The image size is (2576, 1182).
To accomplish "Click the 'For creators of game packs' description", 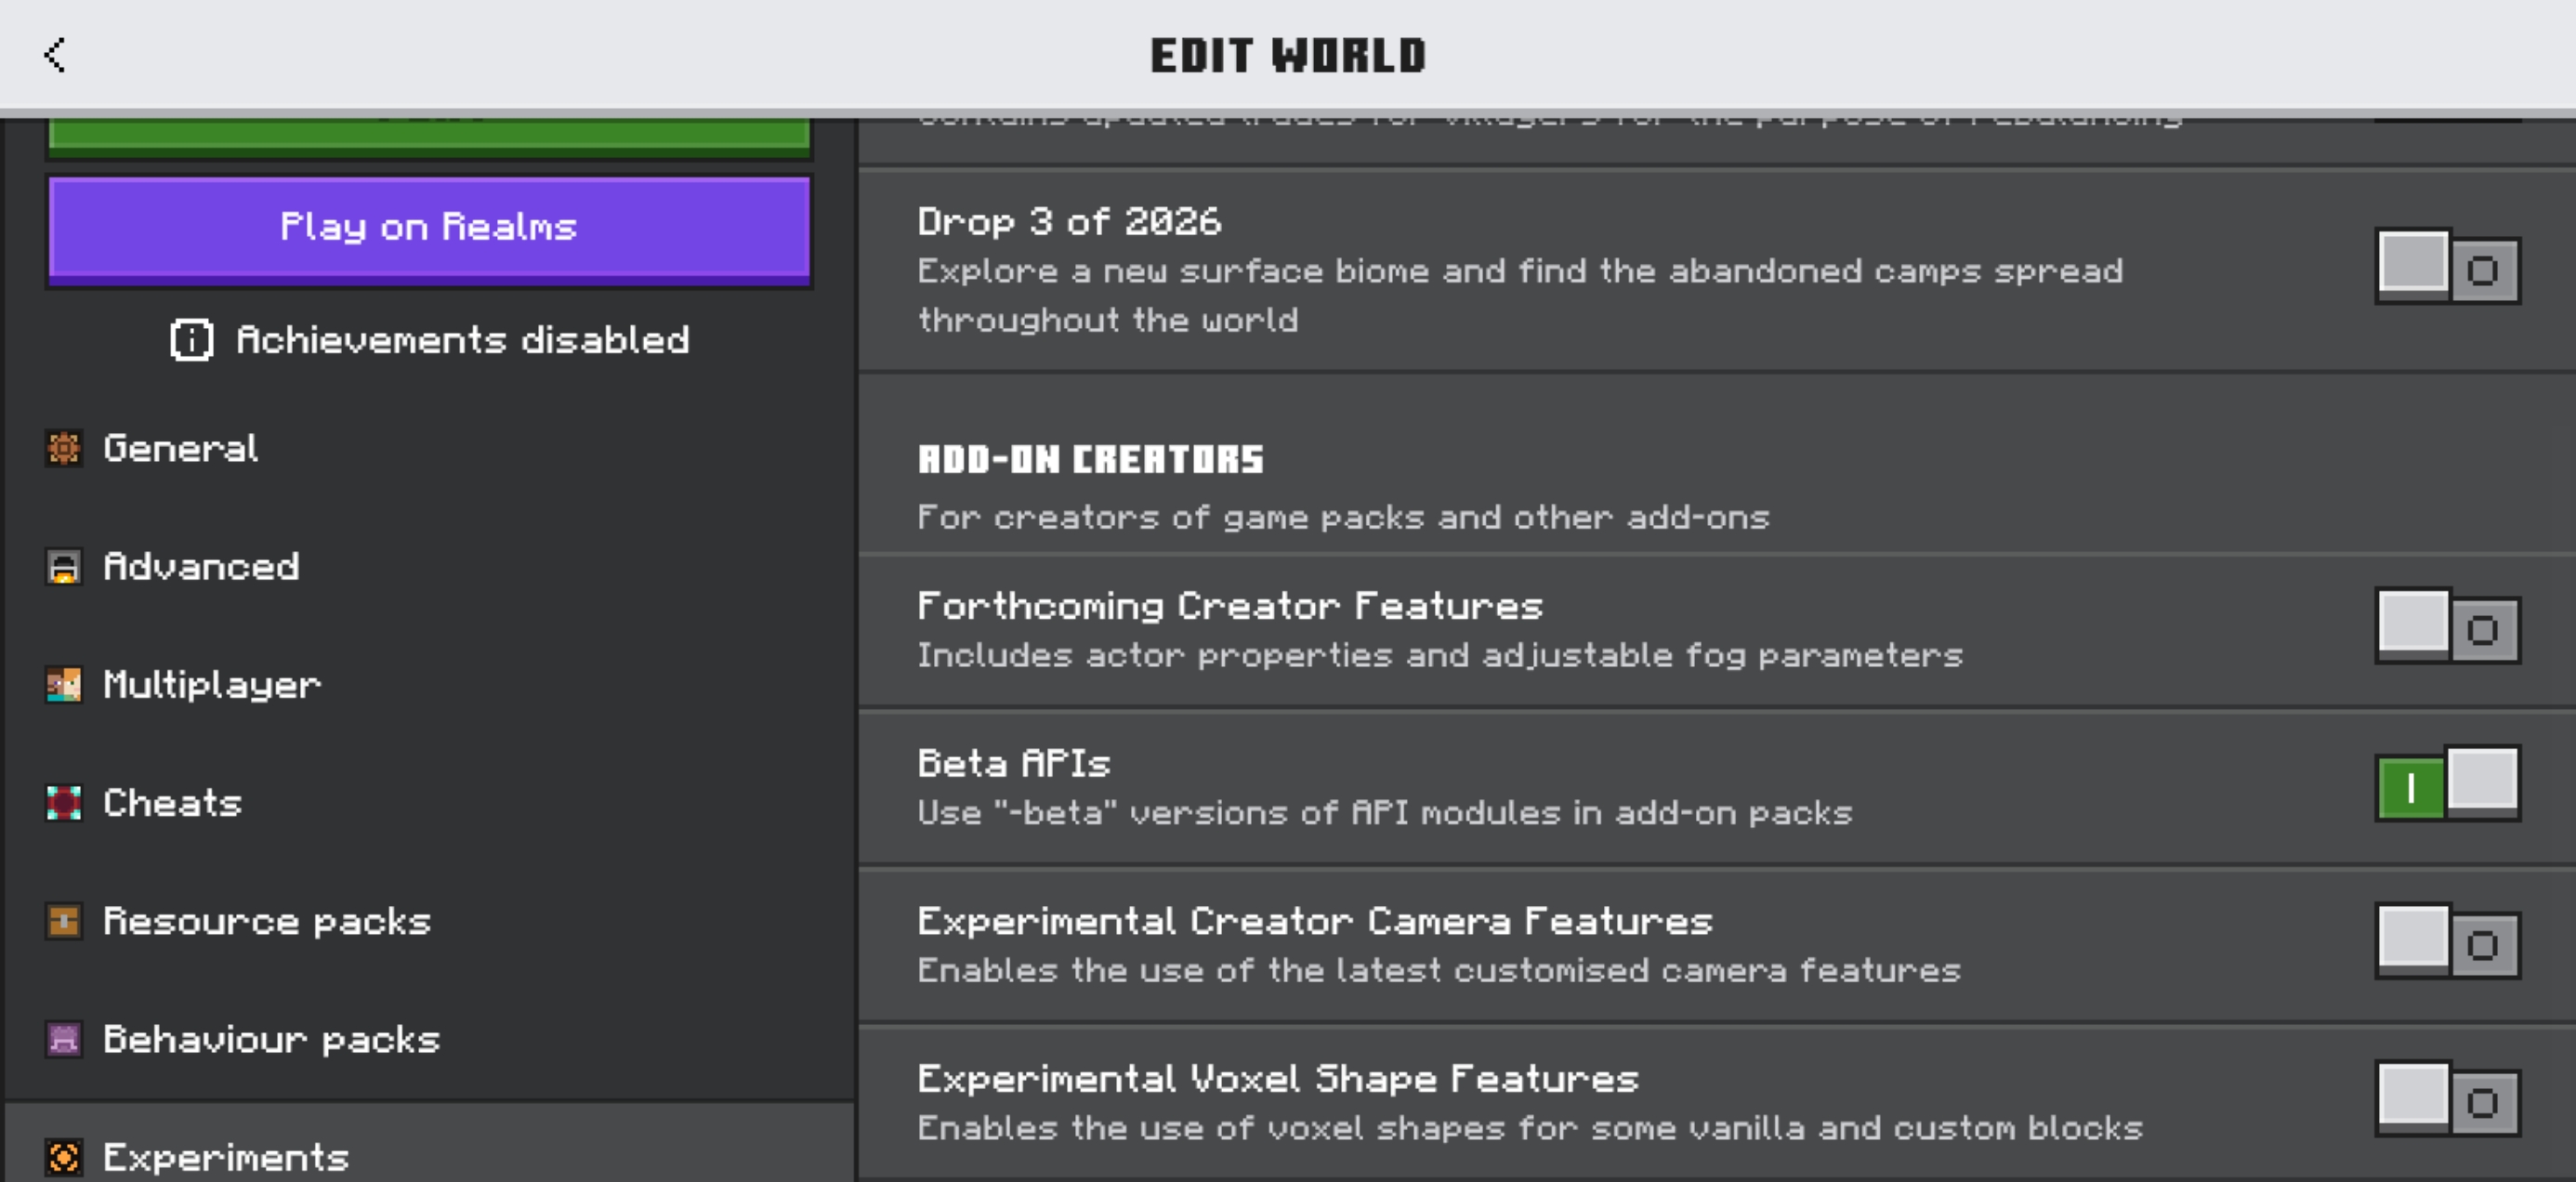I will point(1343,517).
